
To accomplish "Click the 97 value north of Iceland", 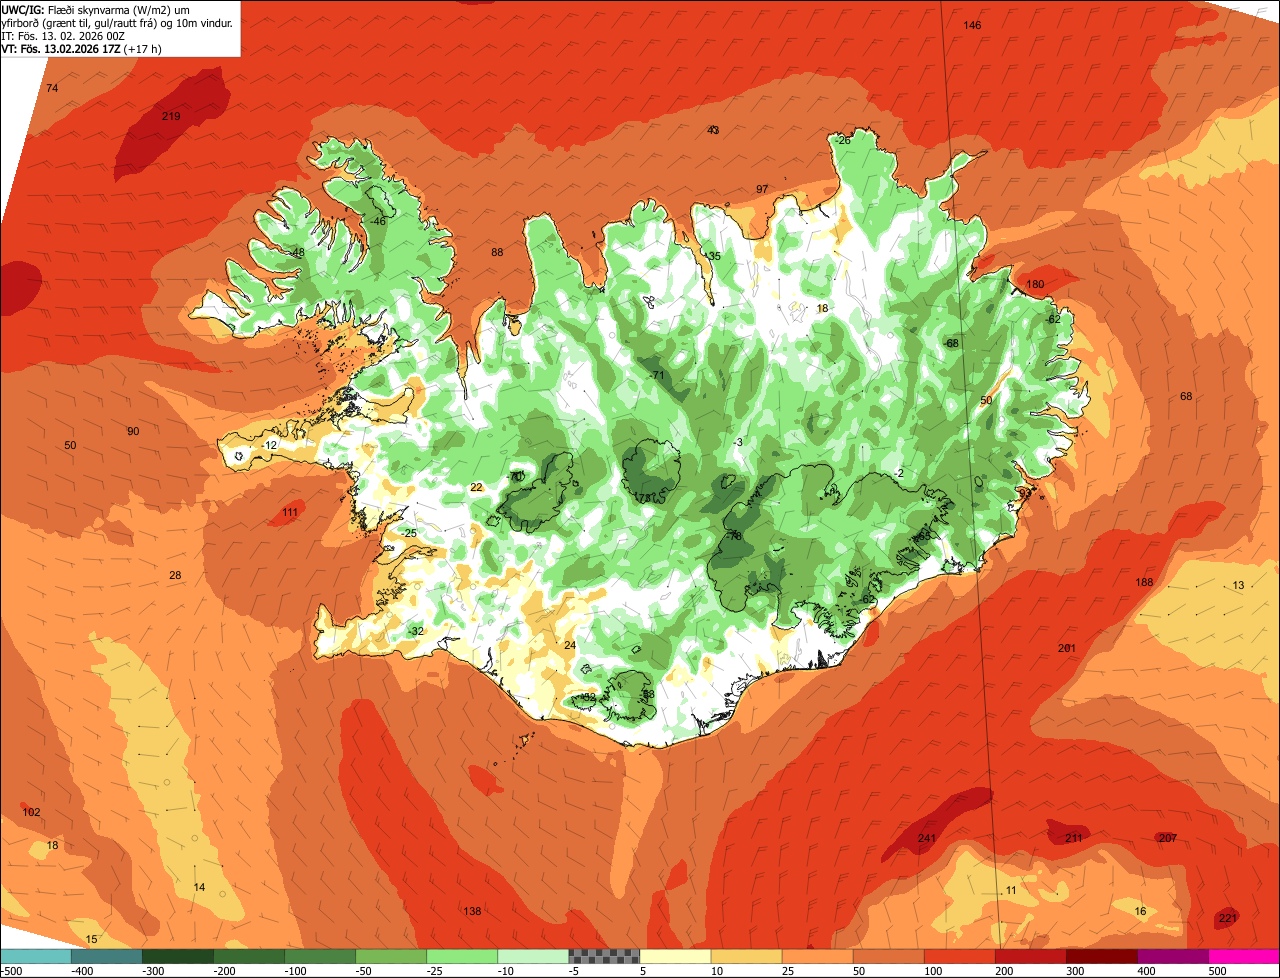I will coord(762,189).
